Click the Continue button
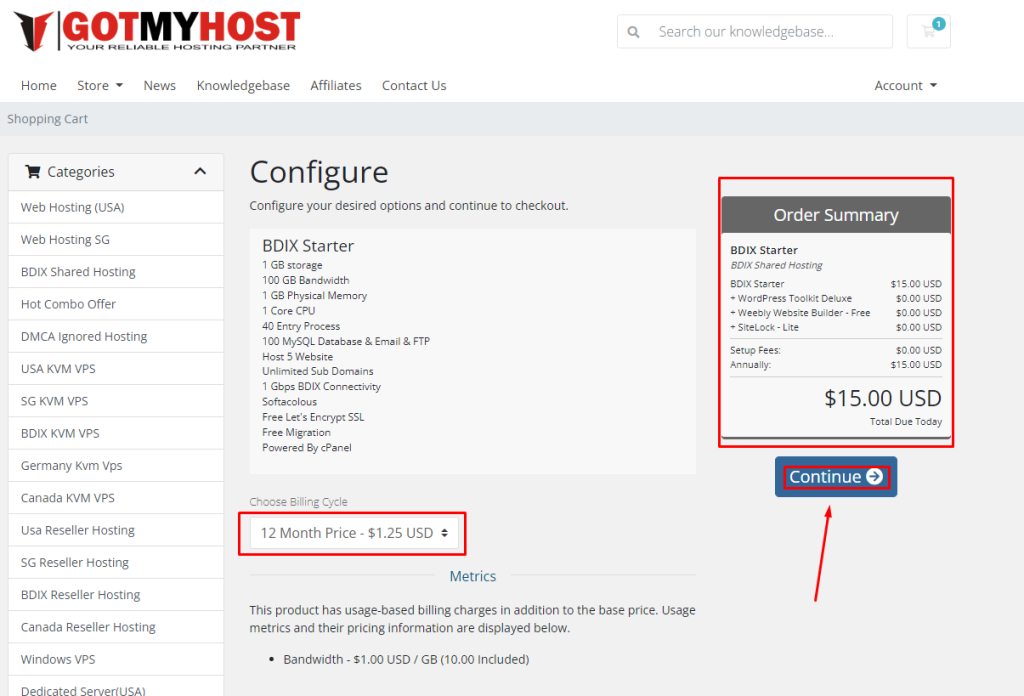Image resolution: width=1024 pixels, height=696 pixels. pos(836,477)
